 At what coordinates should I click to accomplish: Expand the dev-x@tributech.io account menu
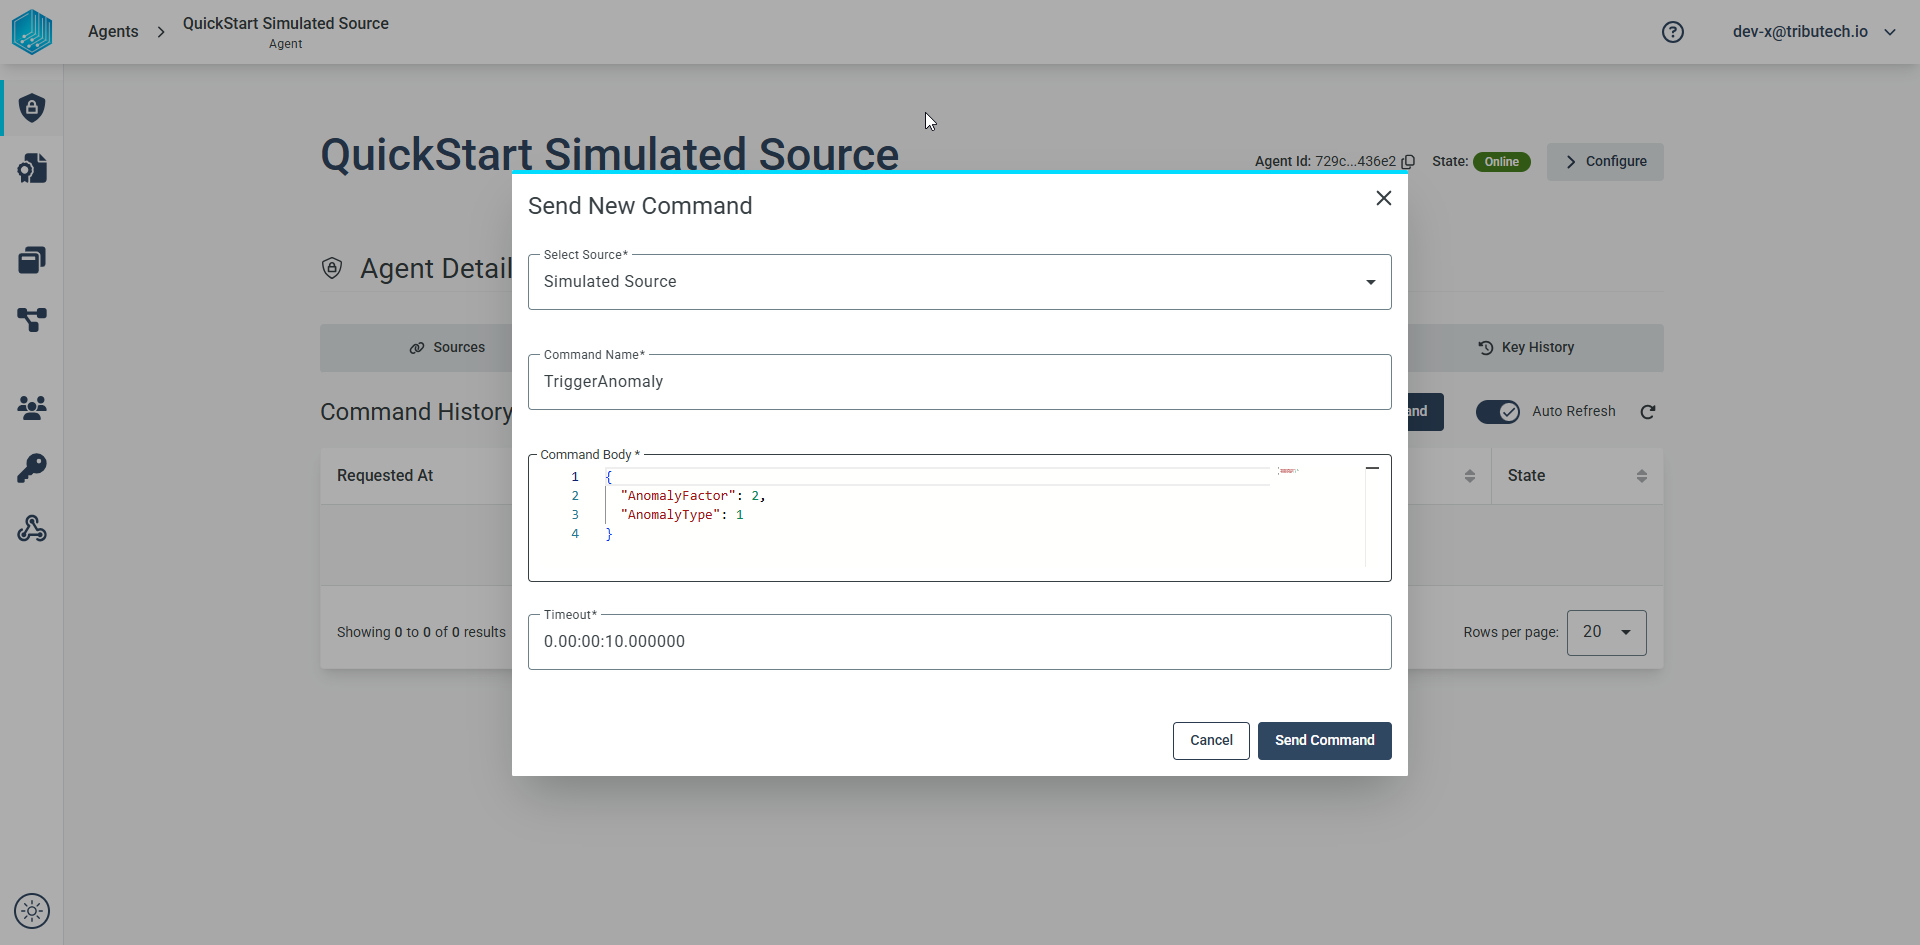[x=1814, y=32]
